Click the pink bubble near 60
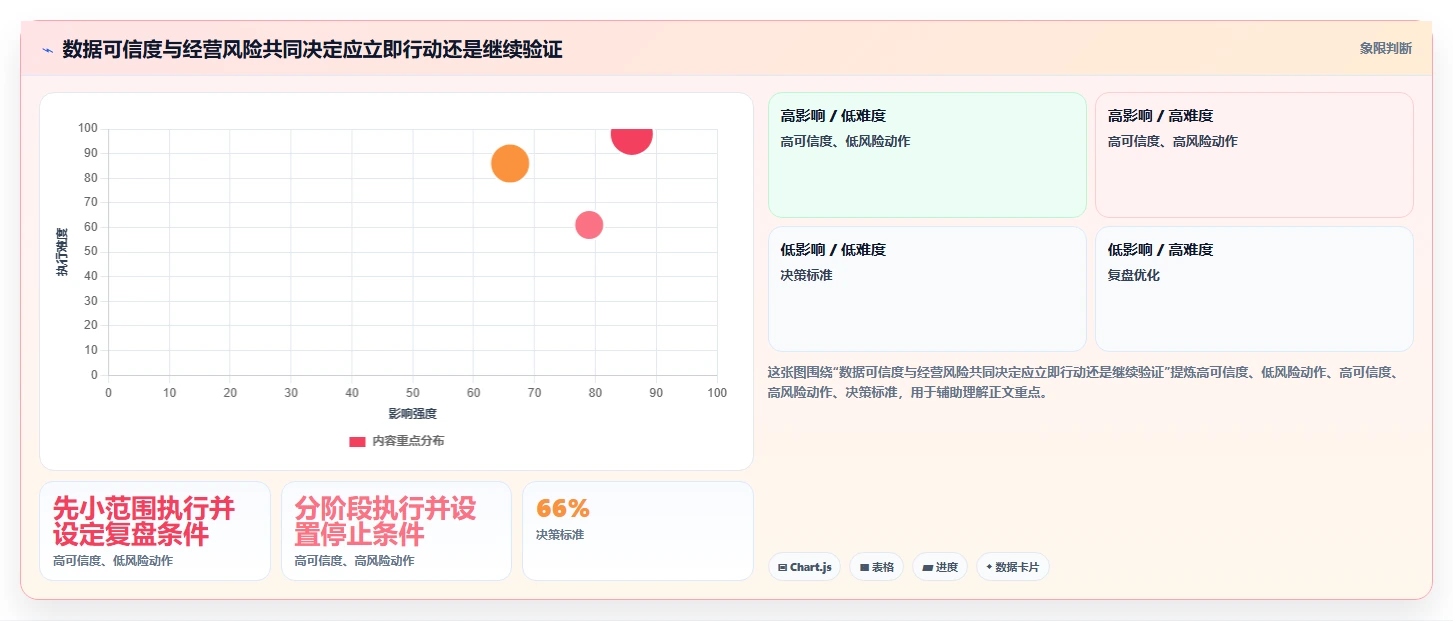1453x621 pixels. click(x=589, y=225)
